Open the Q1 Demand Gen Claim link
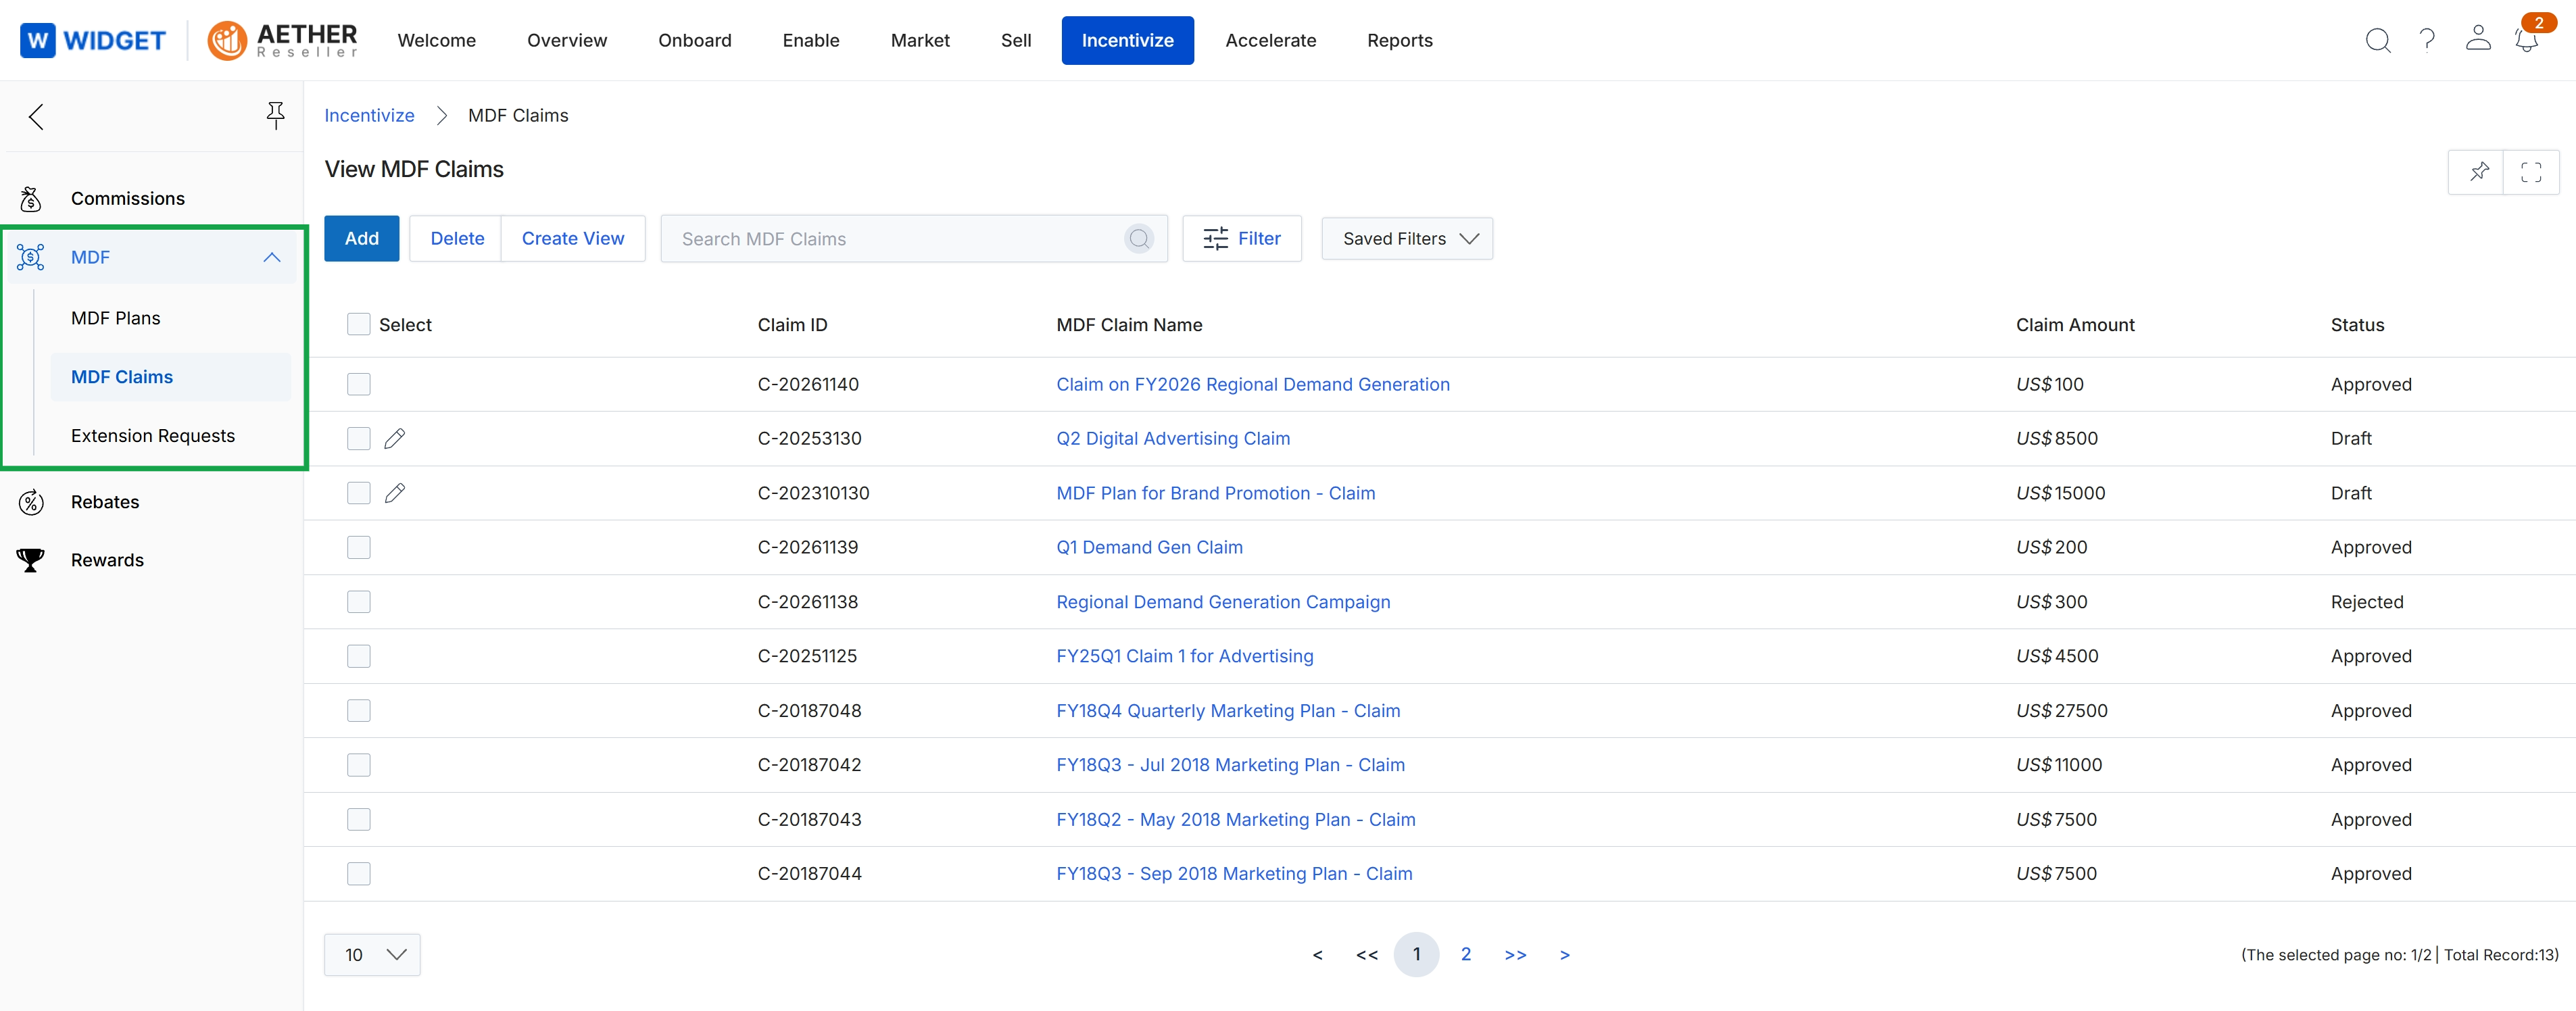 click(1150, 547)
